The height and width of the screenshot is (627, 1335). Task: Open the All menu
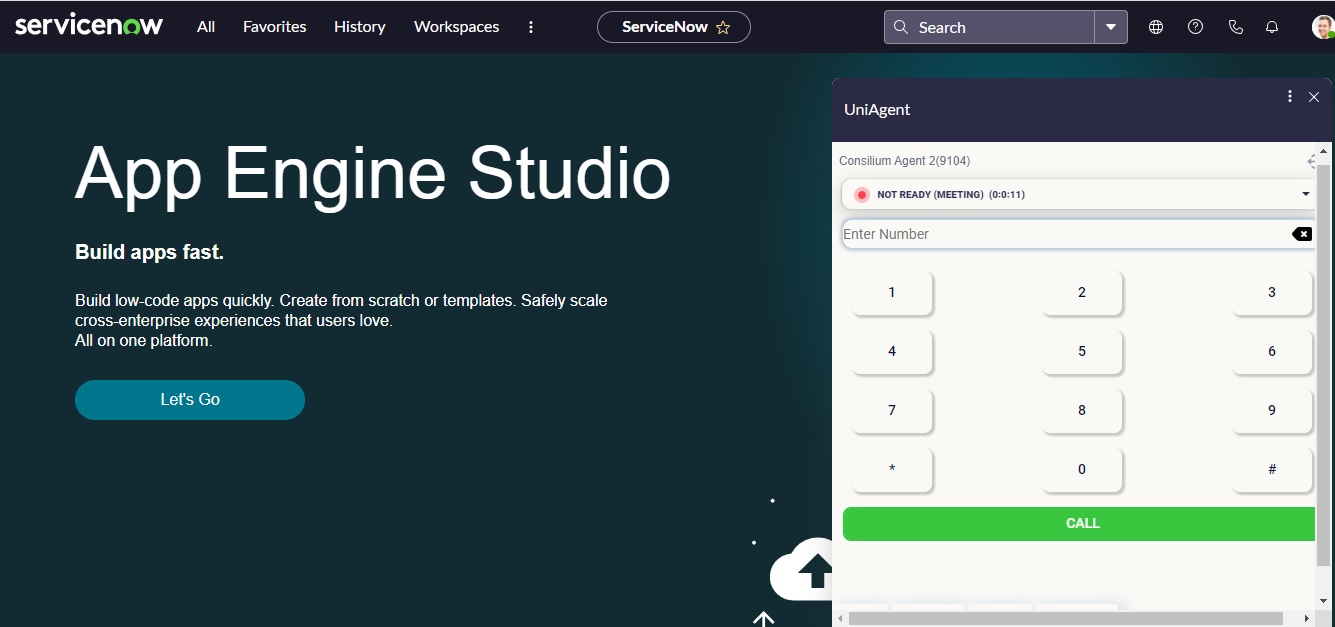click(206, 27)
